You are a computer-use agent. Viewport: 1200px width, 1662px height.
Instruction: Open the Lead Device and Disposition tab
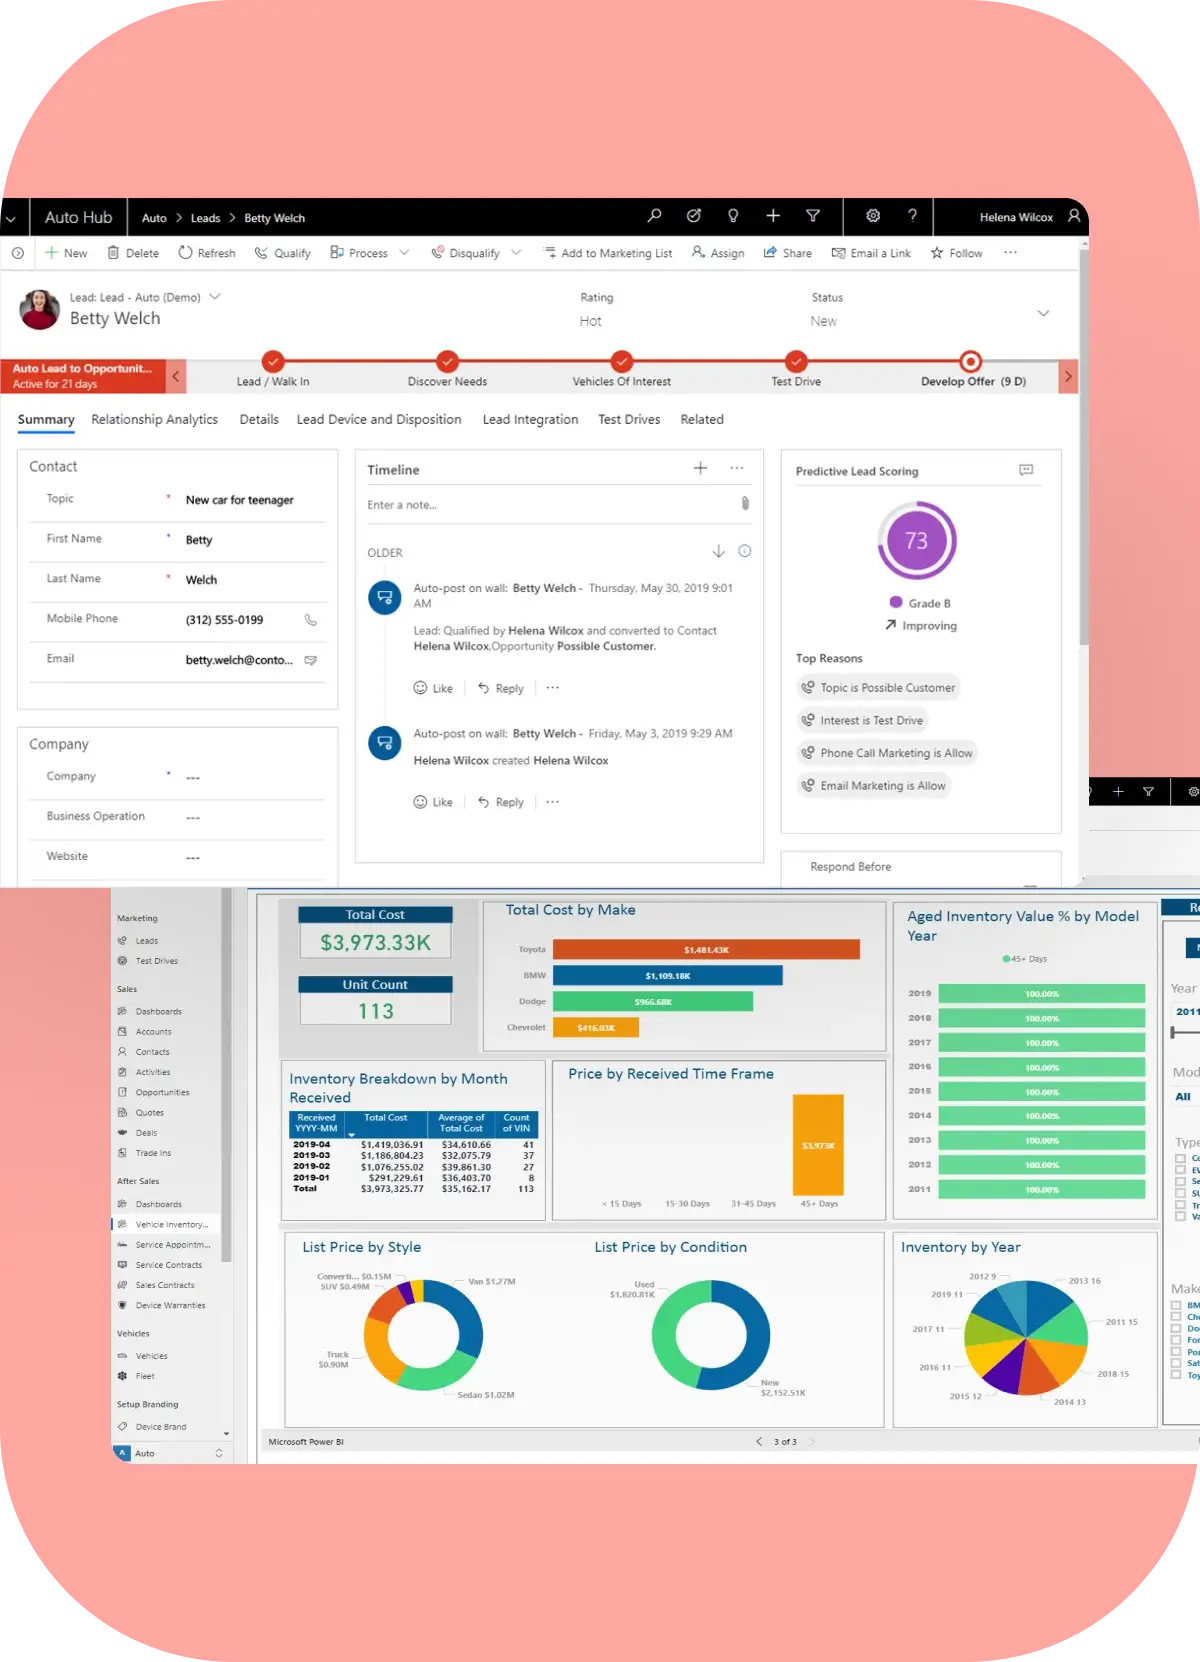coord(379,420)
